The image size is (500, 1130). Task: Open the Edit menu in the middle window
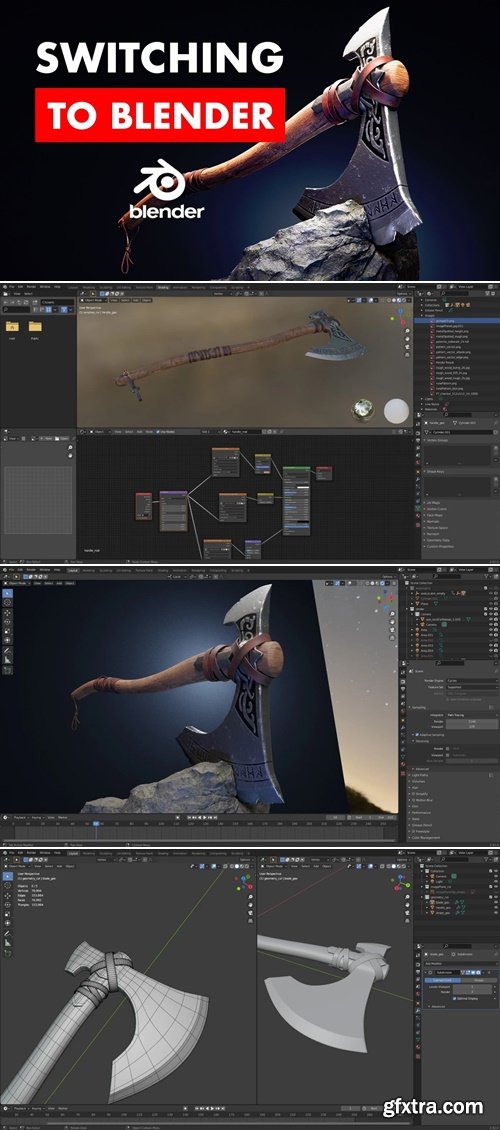[x=21, y=570]
